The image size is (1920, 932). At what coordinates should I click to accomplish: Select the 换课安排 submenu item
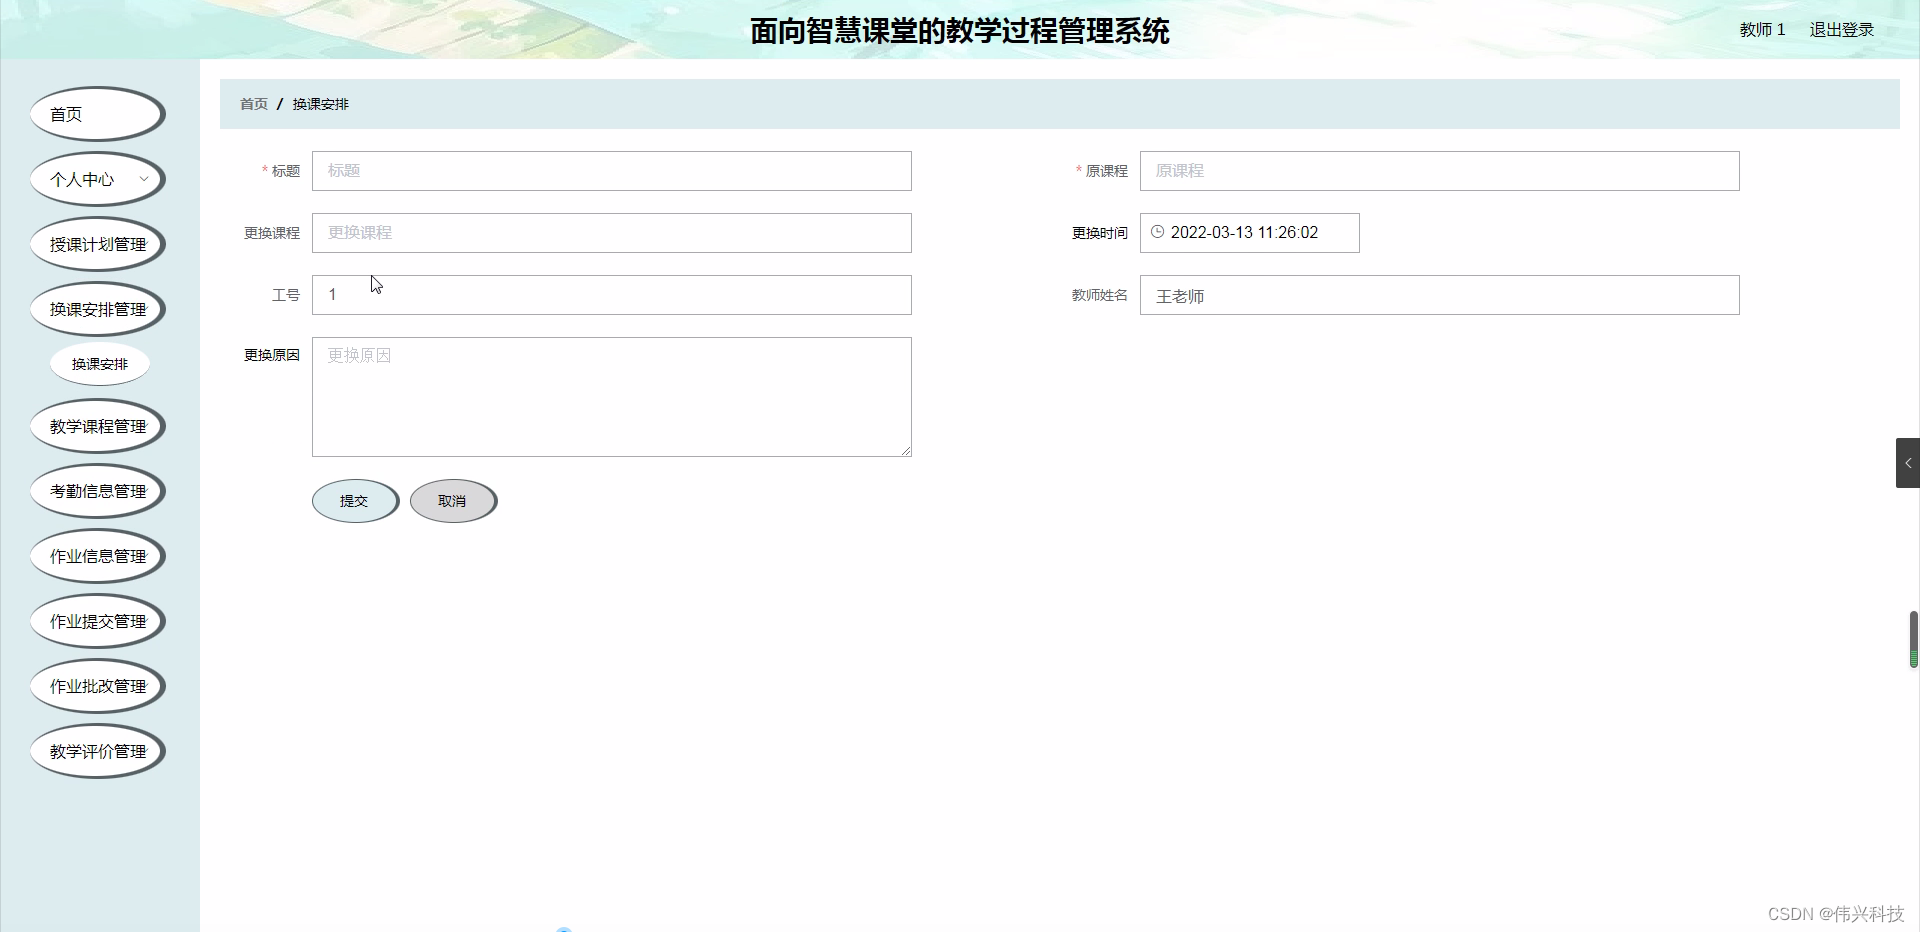(x=99, y=363)
